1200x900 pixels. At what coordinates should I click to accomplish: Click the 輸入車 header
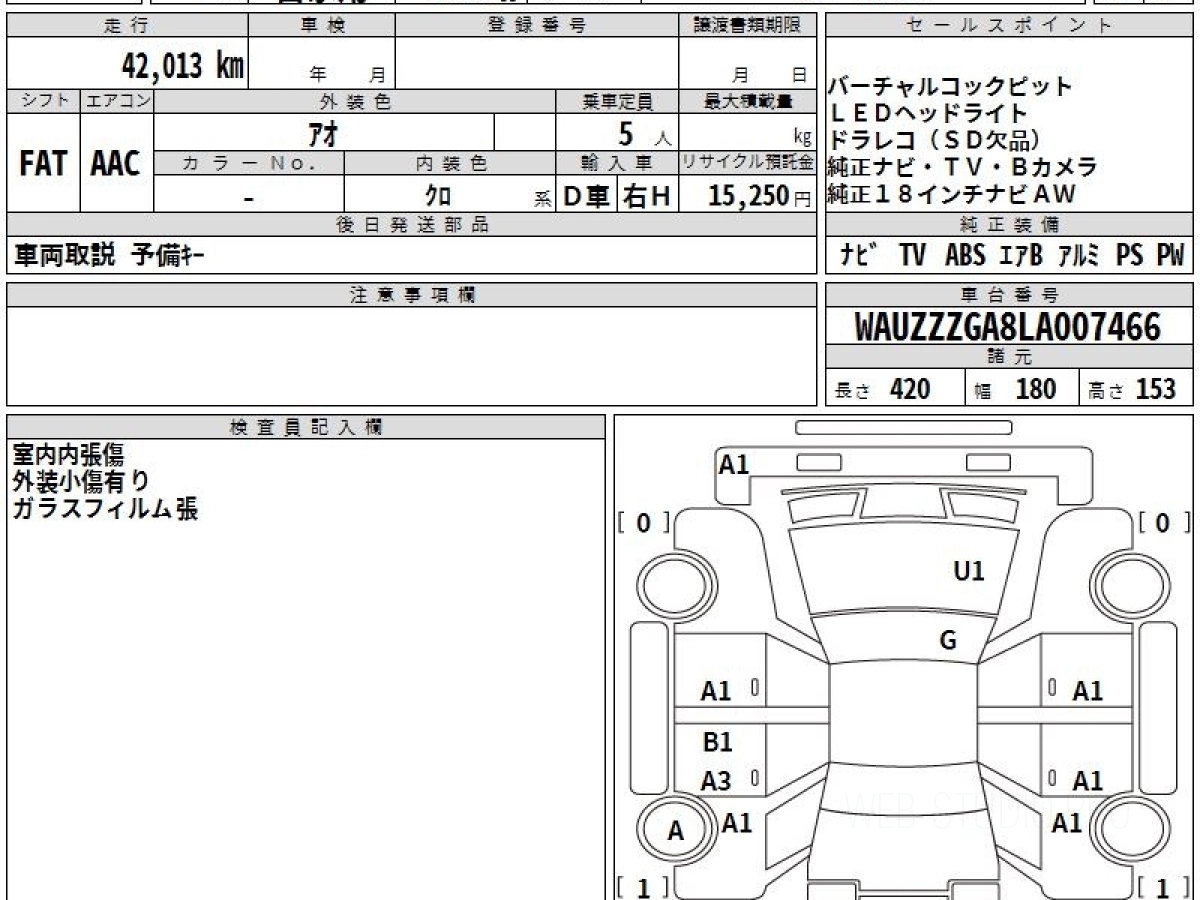[617, 163]
